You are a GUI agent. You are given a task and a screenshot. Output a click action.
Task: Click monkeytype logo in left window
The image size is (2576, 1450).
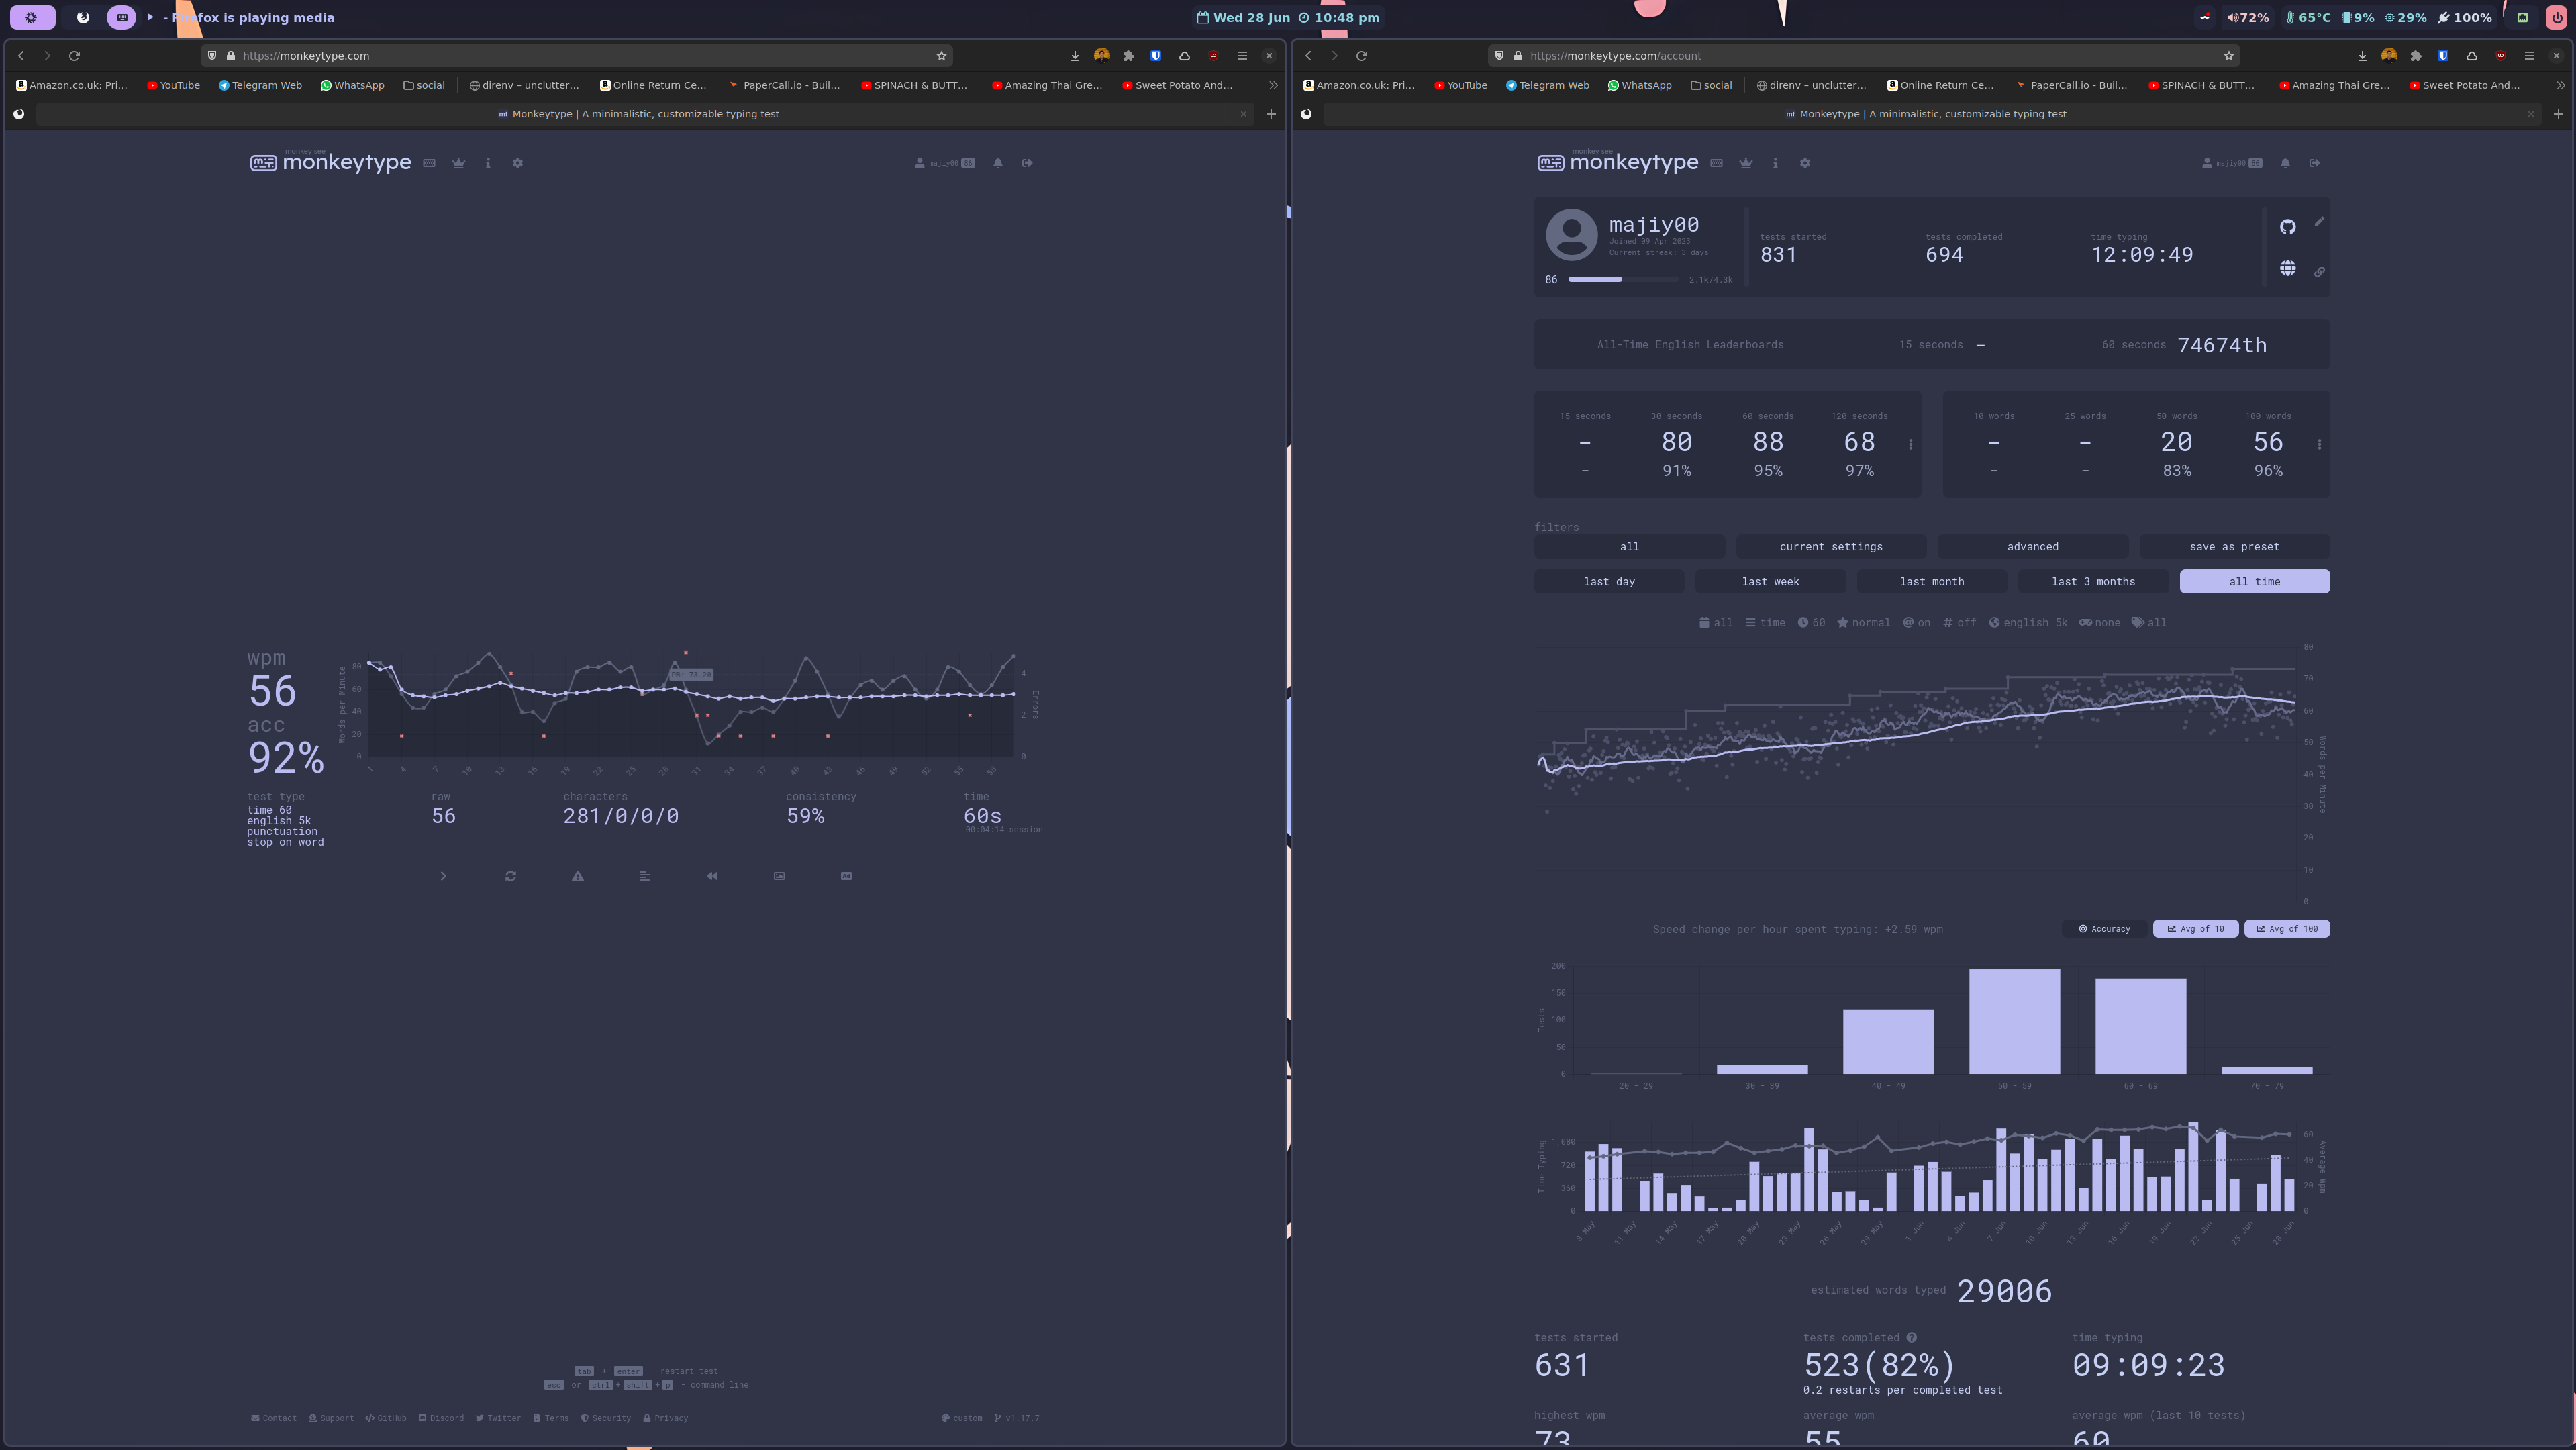[x=330, y=162]
